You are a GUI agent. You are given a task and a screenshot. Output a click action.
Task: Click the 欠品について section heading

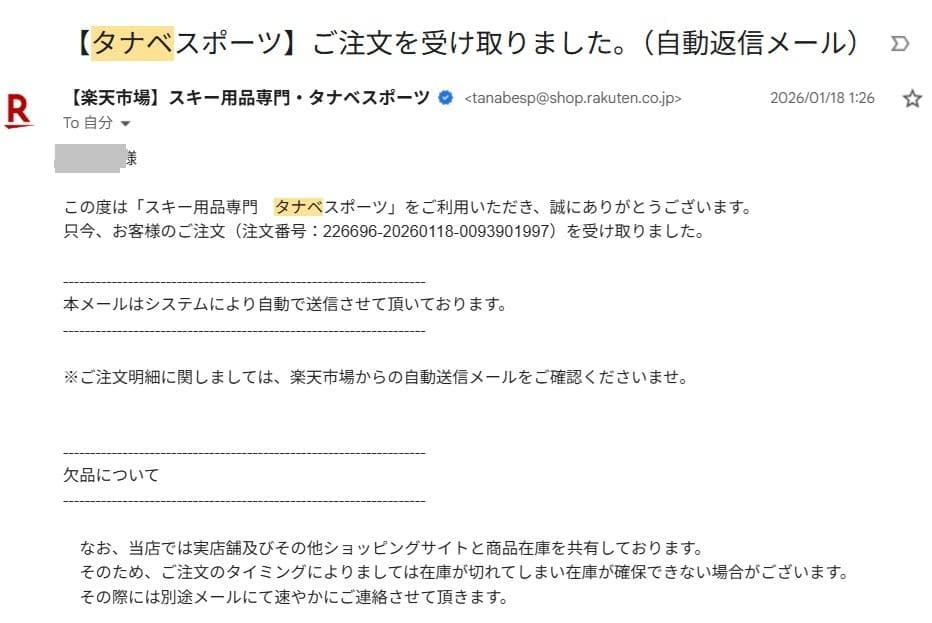tap(111, 475)
